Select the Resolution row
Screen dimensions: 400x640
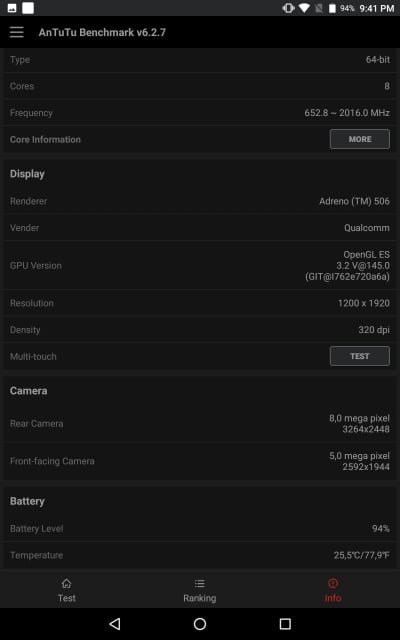point(200,303)
